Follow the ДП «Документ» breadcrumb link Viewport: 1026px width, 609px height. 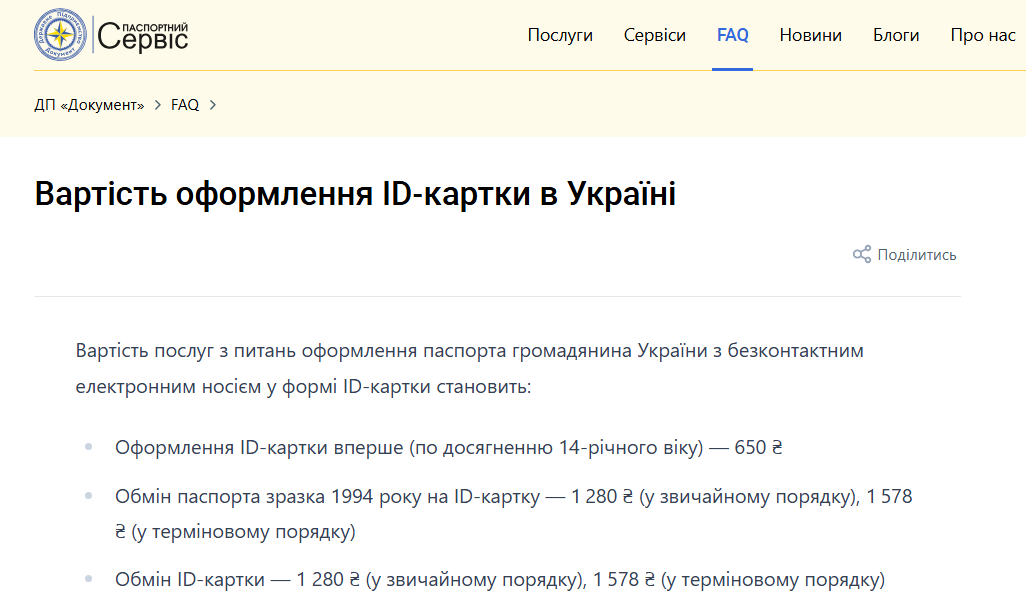92,104
